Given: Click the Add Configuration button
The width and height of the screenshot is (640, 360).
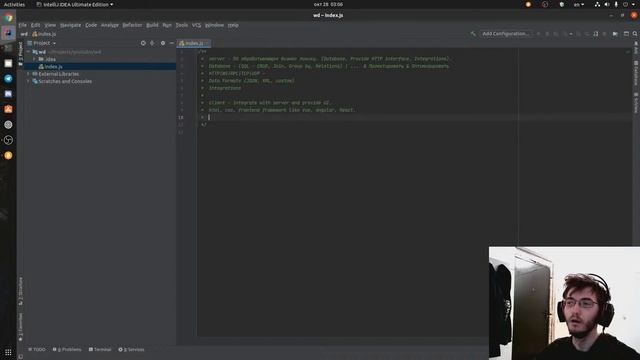Looking at the screenshot, I should point(505,34).
